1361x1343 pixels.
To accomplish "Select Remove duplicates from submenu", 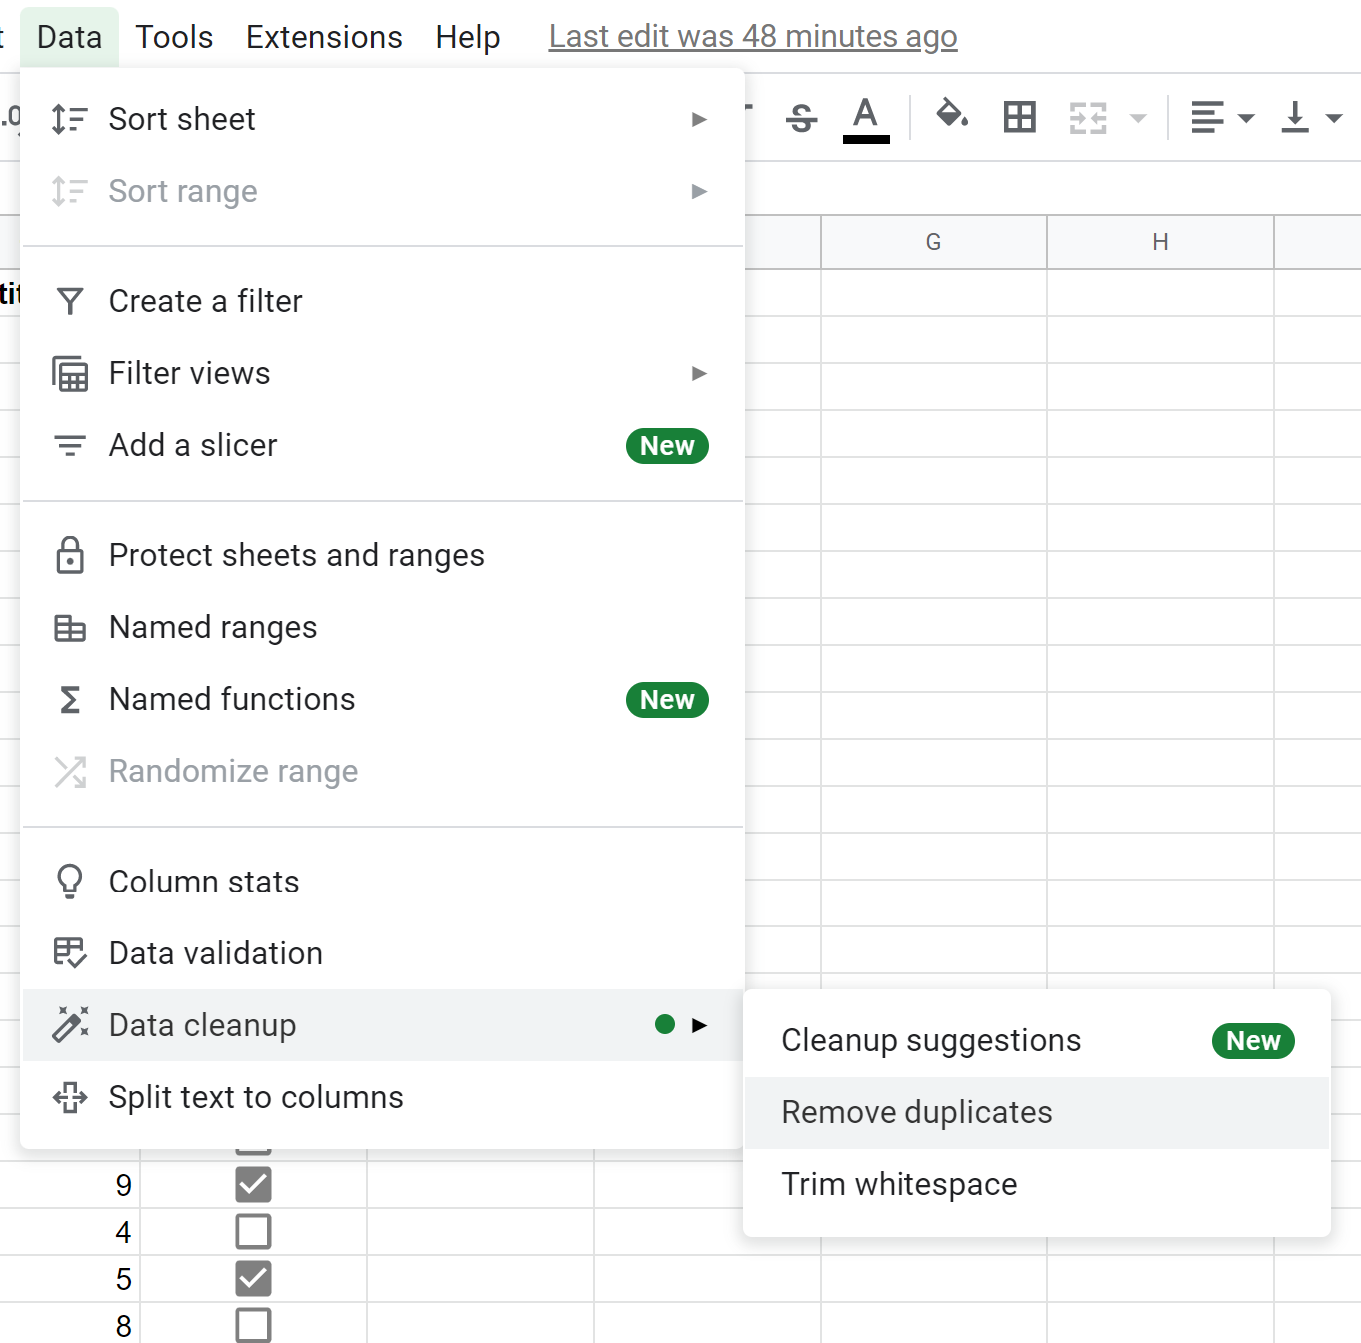I will point(916,1112).
